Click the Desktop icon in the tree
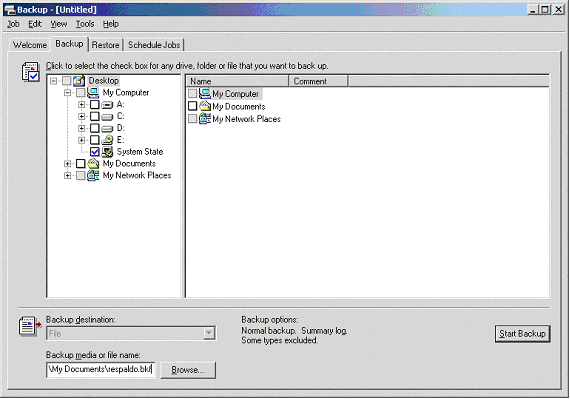 (79, 81)
